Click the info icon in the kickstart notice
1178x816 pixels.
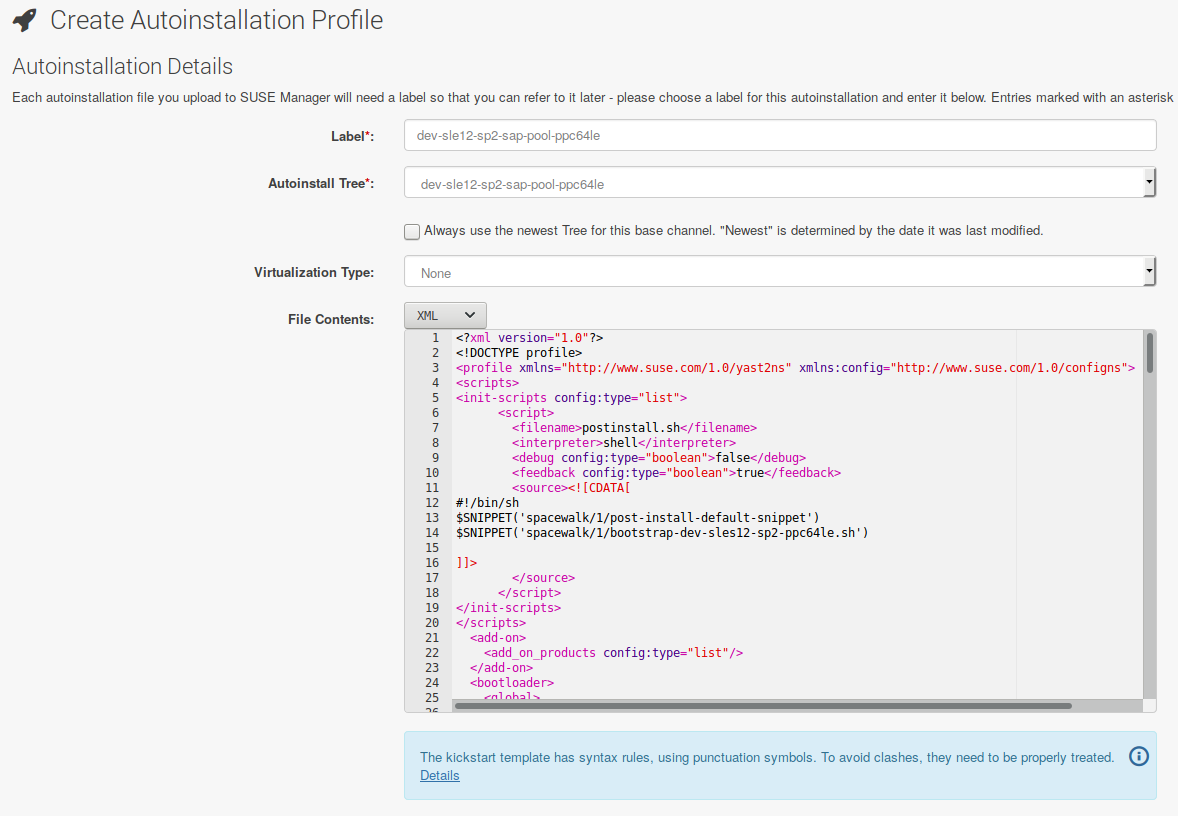1138,756
